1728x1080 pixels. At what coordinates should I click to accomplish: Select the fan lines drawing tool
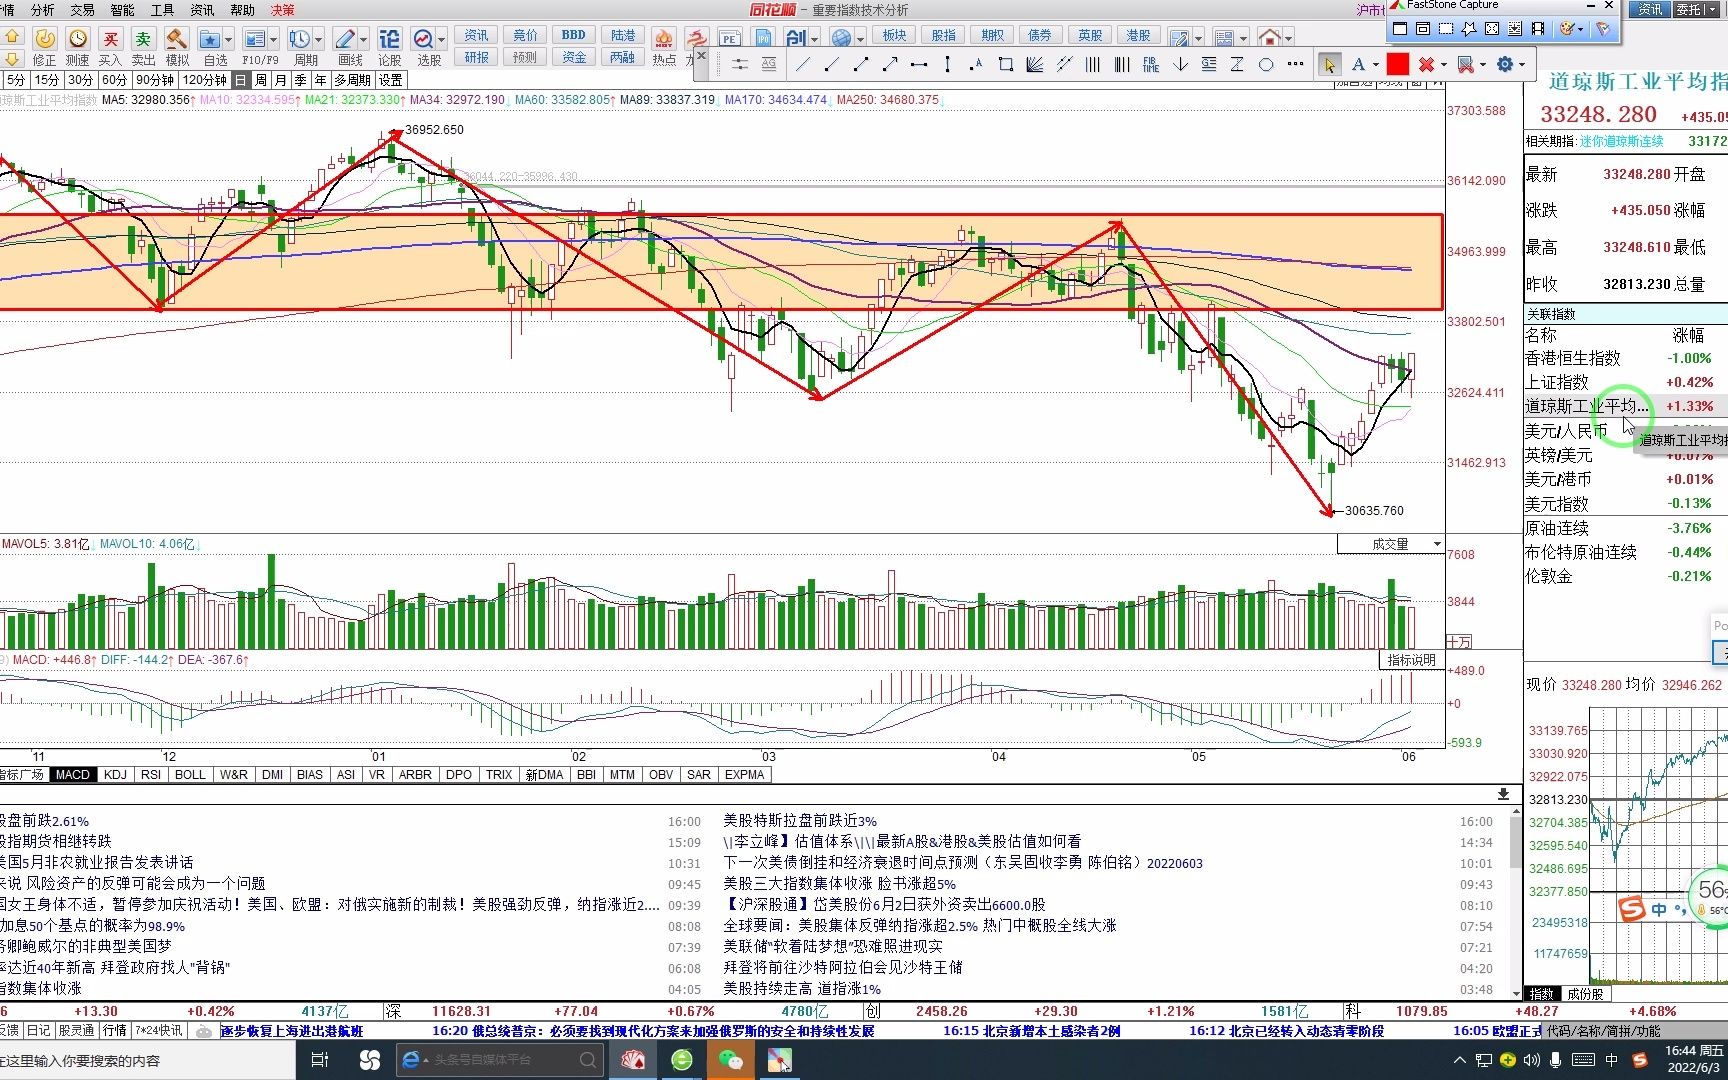pos(1035,65)
